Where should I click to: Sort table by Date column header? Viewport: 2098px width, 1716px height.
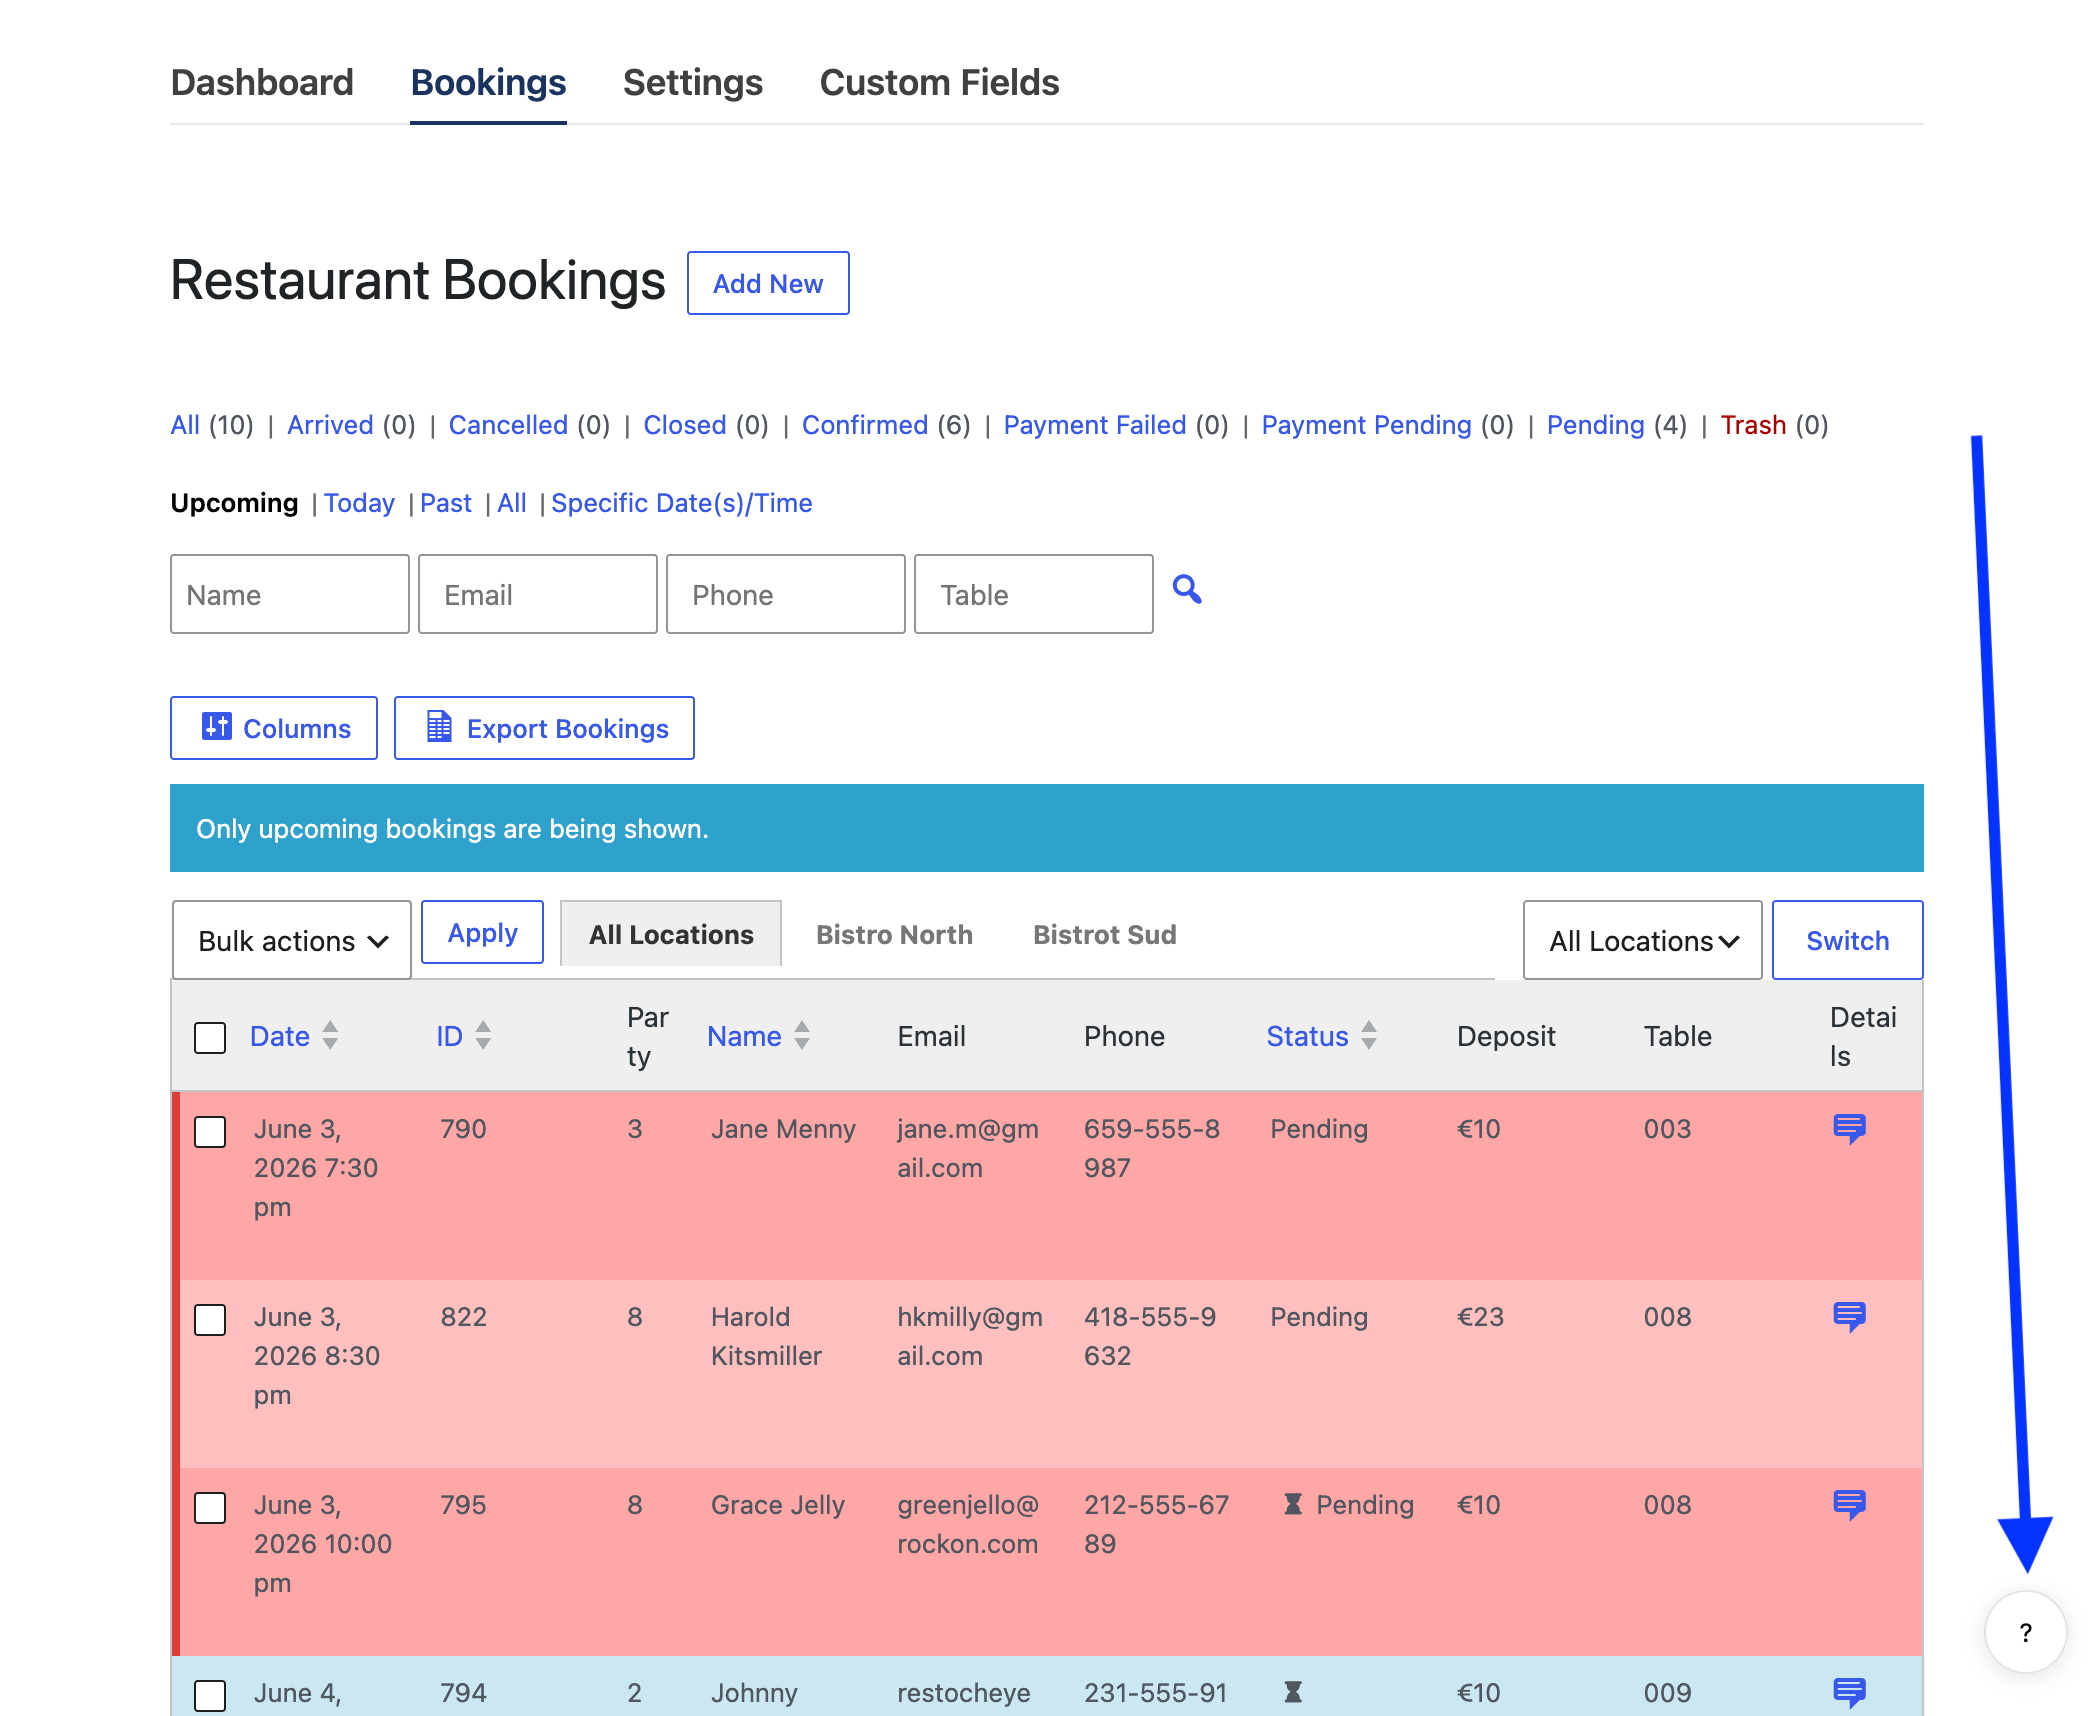pos(280,1036)
